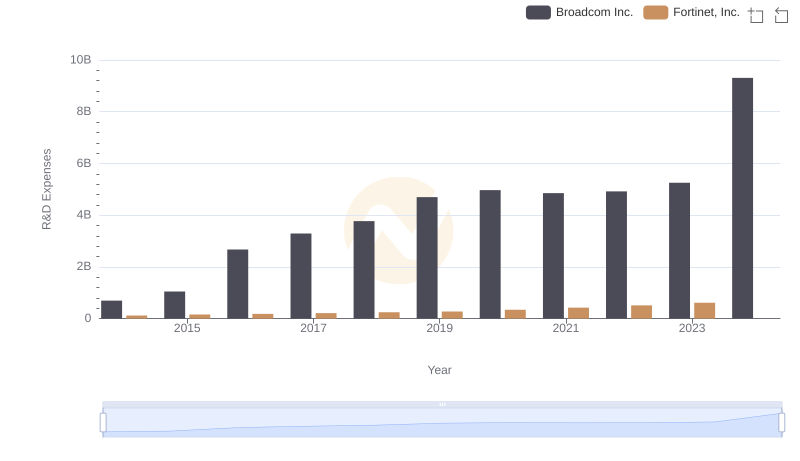This screenshot has width=800, height=461.
Task: Click Broadcom's dark legend color swatch
Action: [x=538, y=12]
